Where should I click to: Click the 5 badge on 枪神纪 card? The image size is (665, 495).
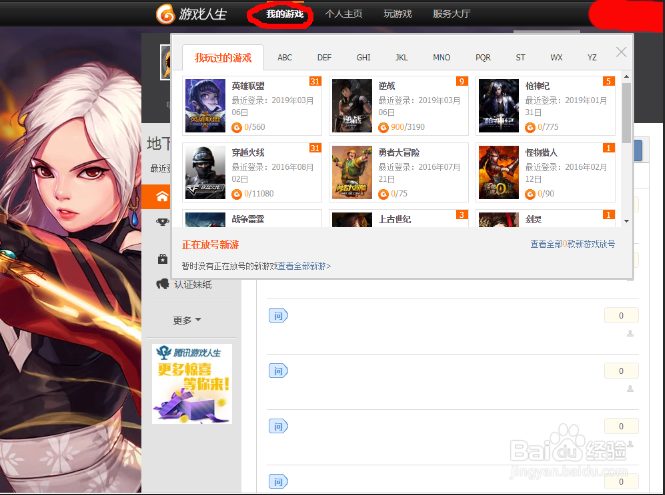click(609, 81)
